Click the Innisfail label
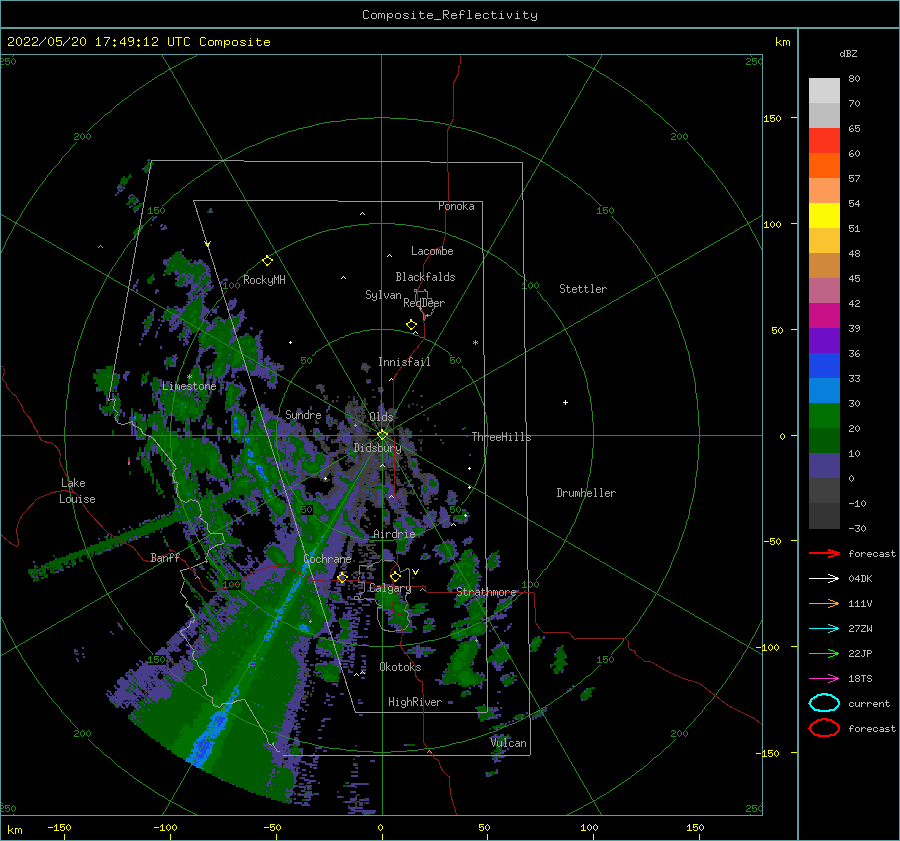Image resolution: width=900 pixels, height=841 pixels. (x=404, y=362)
